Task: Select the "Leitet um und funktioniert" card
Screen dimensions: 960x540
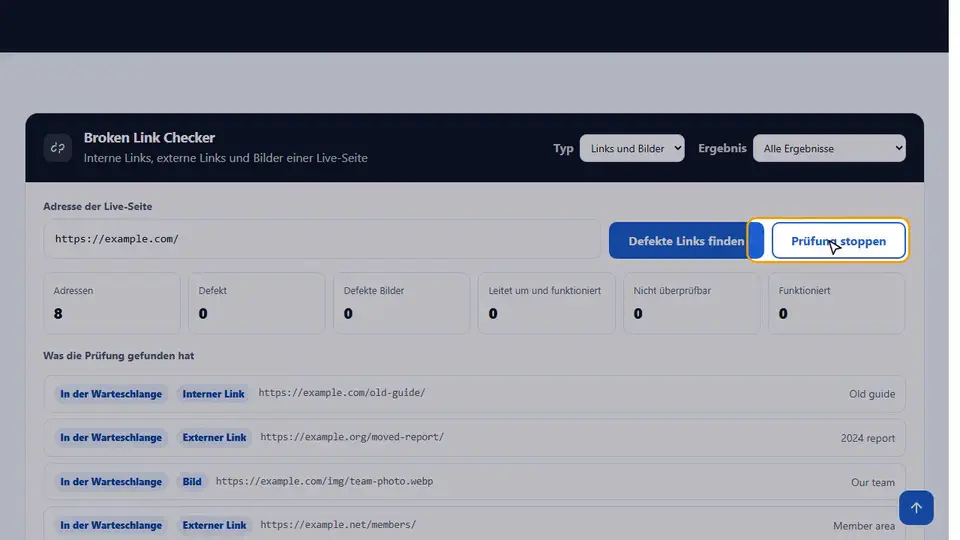Action: (546, 303)
